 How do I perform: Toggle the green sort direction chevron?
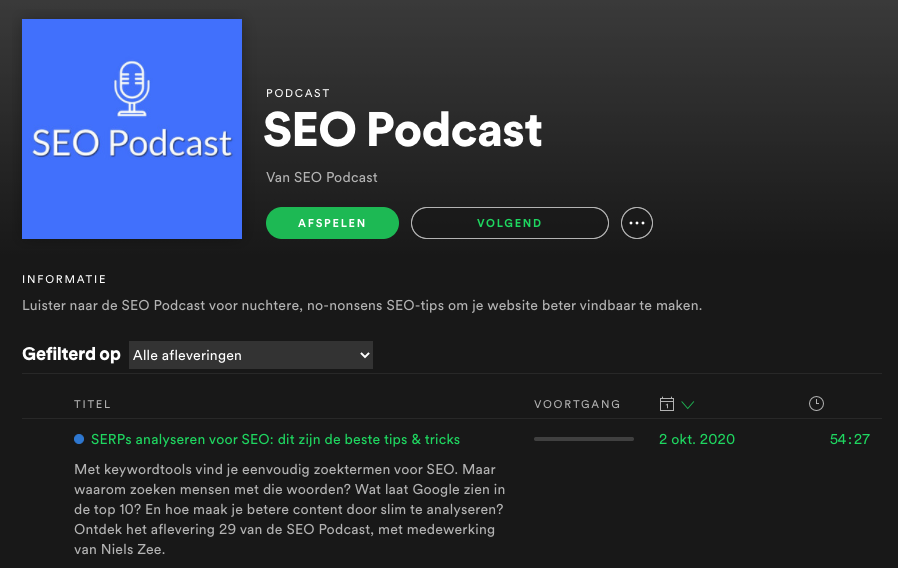tap(688, 405)
